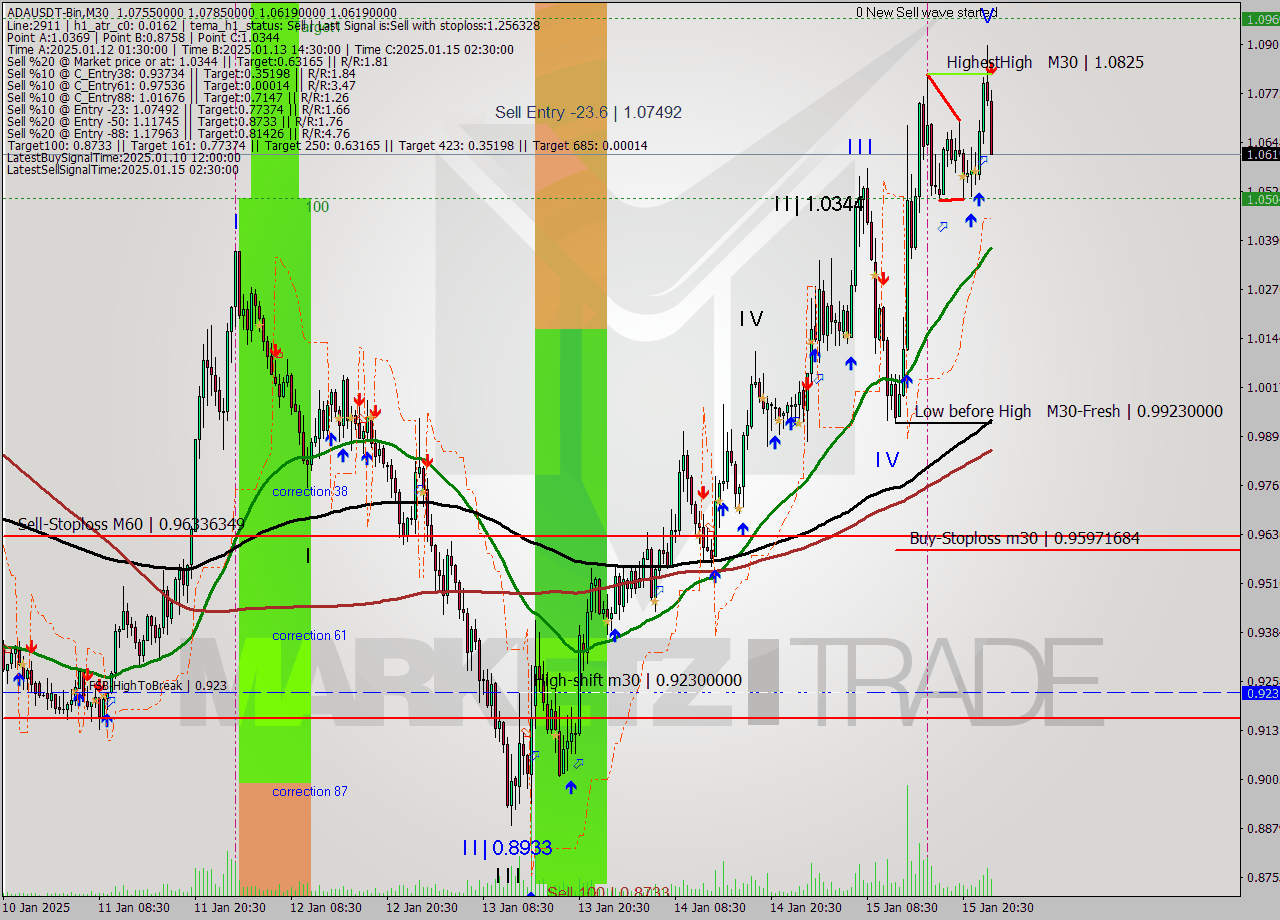1280x920 pixels.
Task: Click the current price tag 1.061
Action: click(x=1260, y=154)
